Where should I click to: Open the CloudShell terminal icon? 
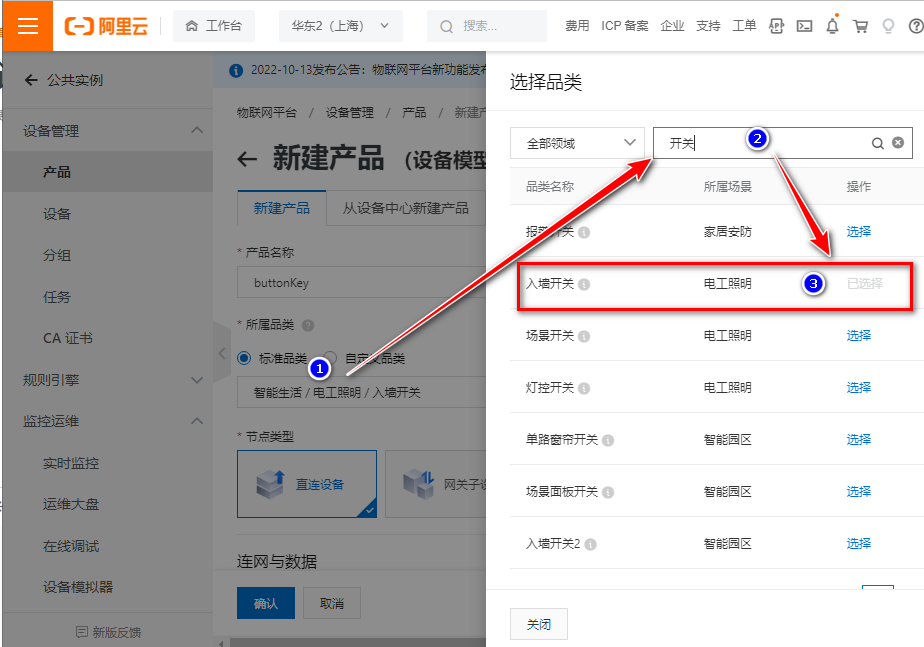pos(804,26)
